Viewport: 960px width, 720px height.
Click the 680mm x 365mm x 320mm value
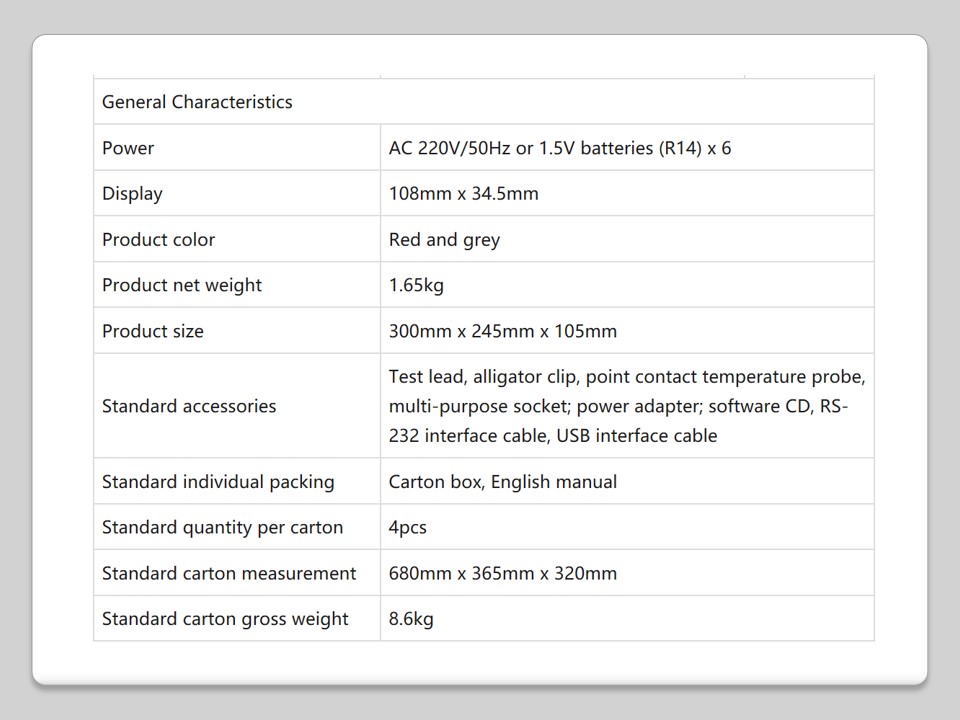(x=502, y=573)
